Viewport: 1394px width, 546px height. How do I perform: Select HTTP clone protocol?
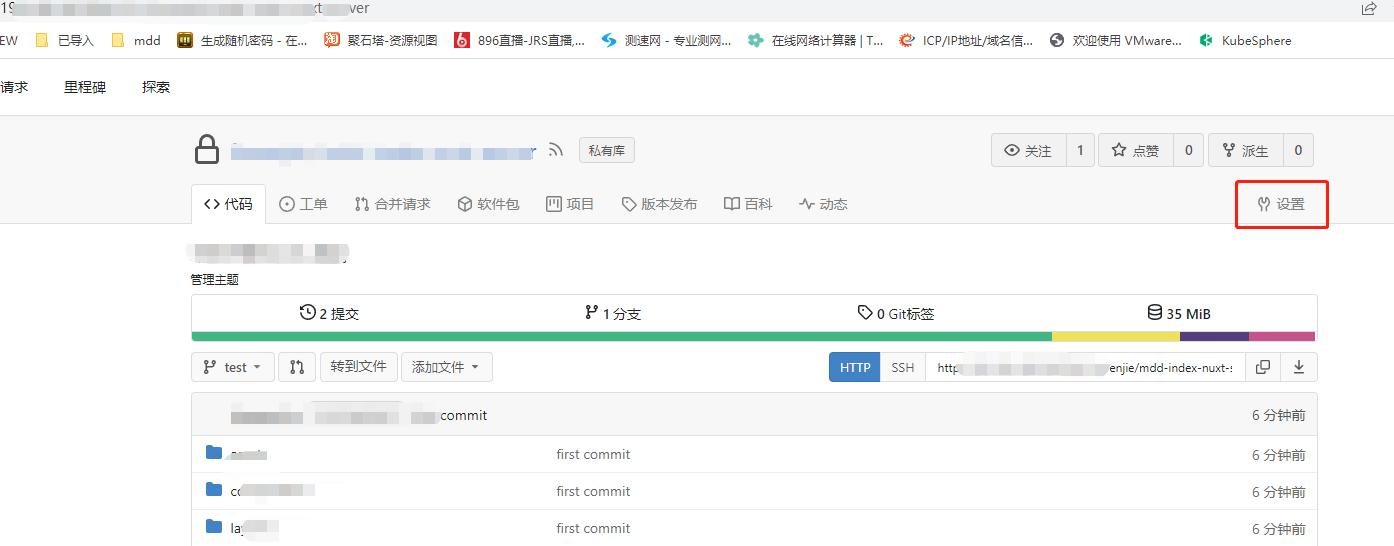coord(854,367)
